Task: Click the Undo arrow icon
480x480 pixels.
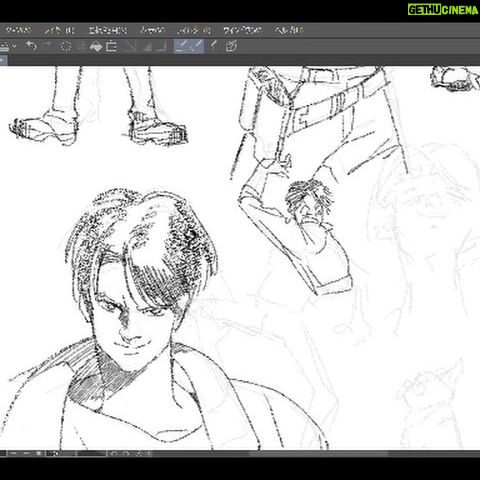Action: click(x=31, y=46)
